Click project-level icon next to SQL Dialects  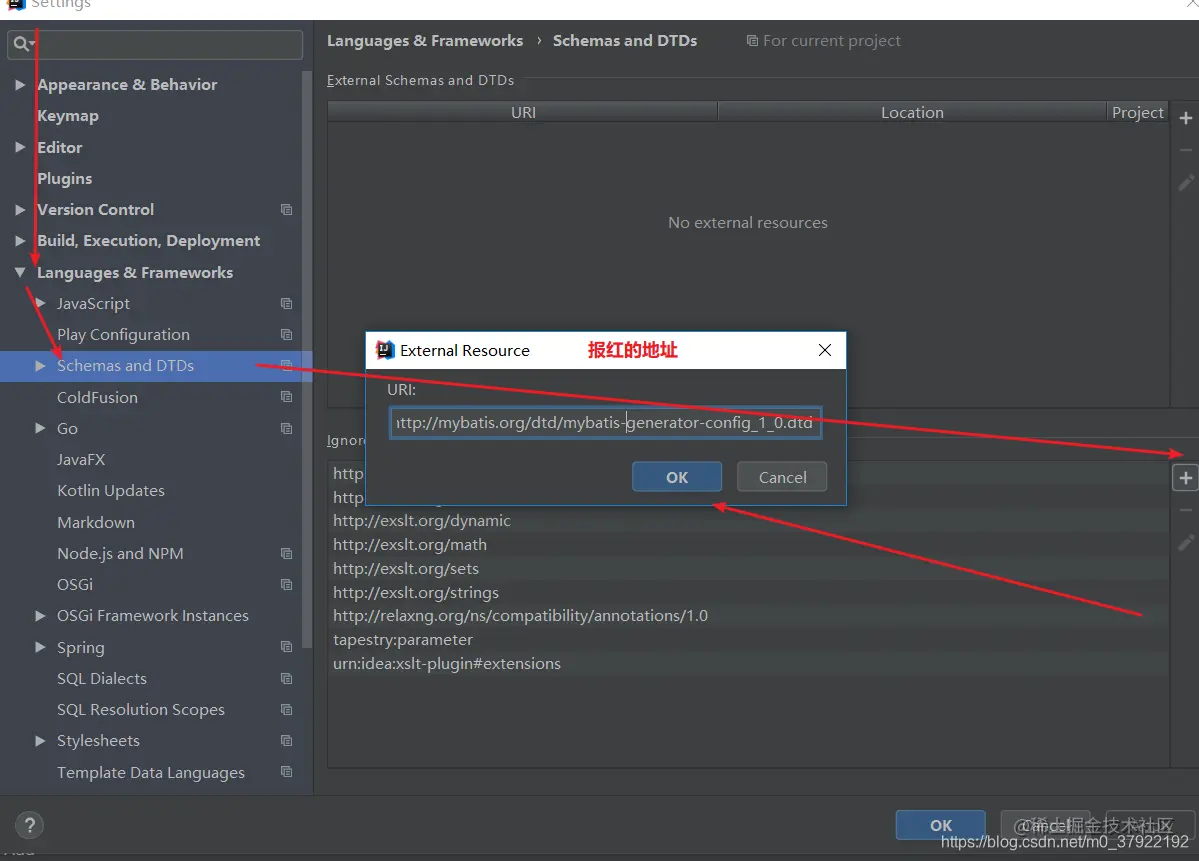(286, 678)
